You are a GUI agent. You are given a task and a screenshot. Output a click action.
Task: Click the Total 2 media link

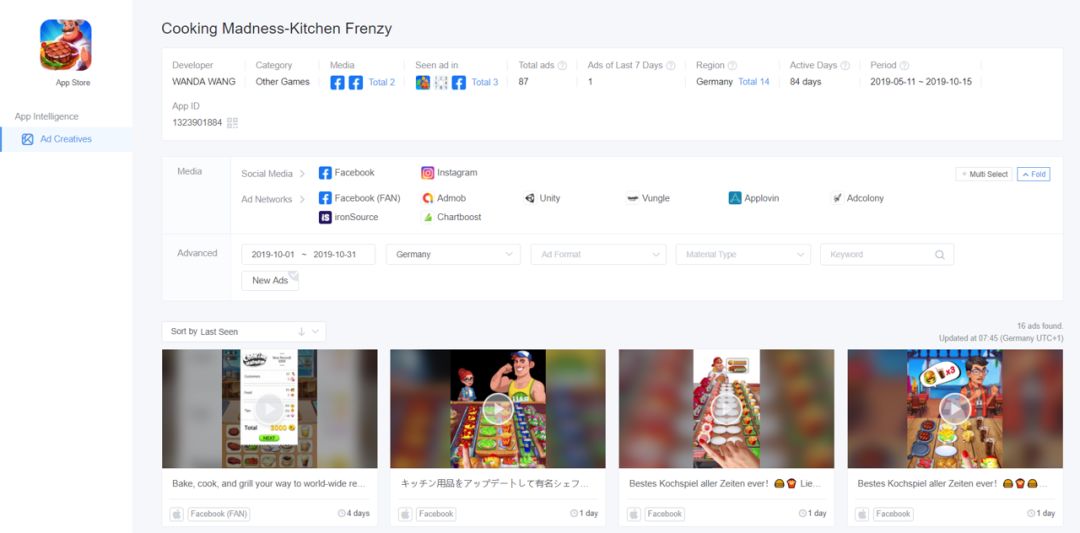pos(382,82)
